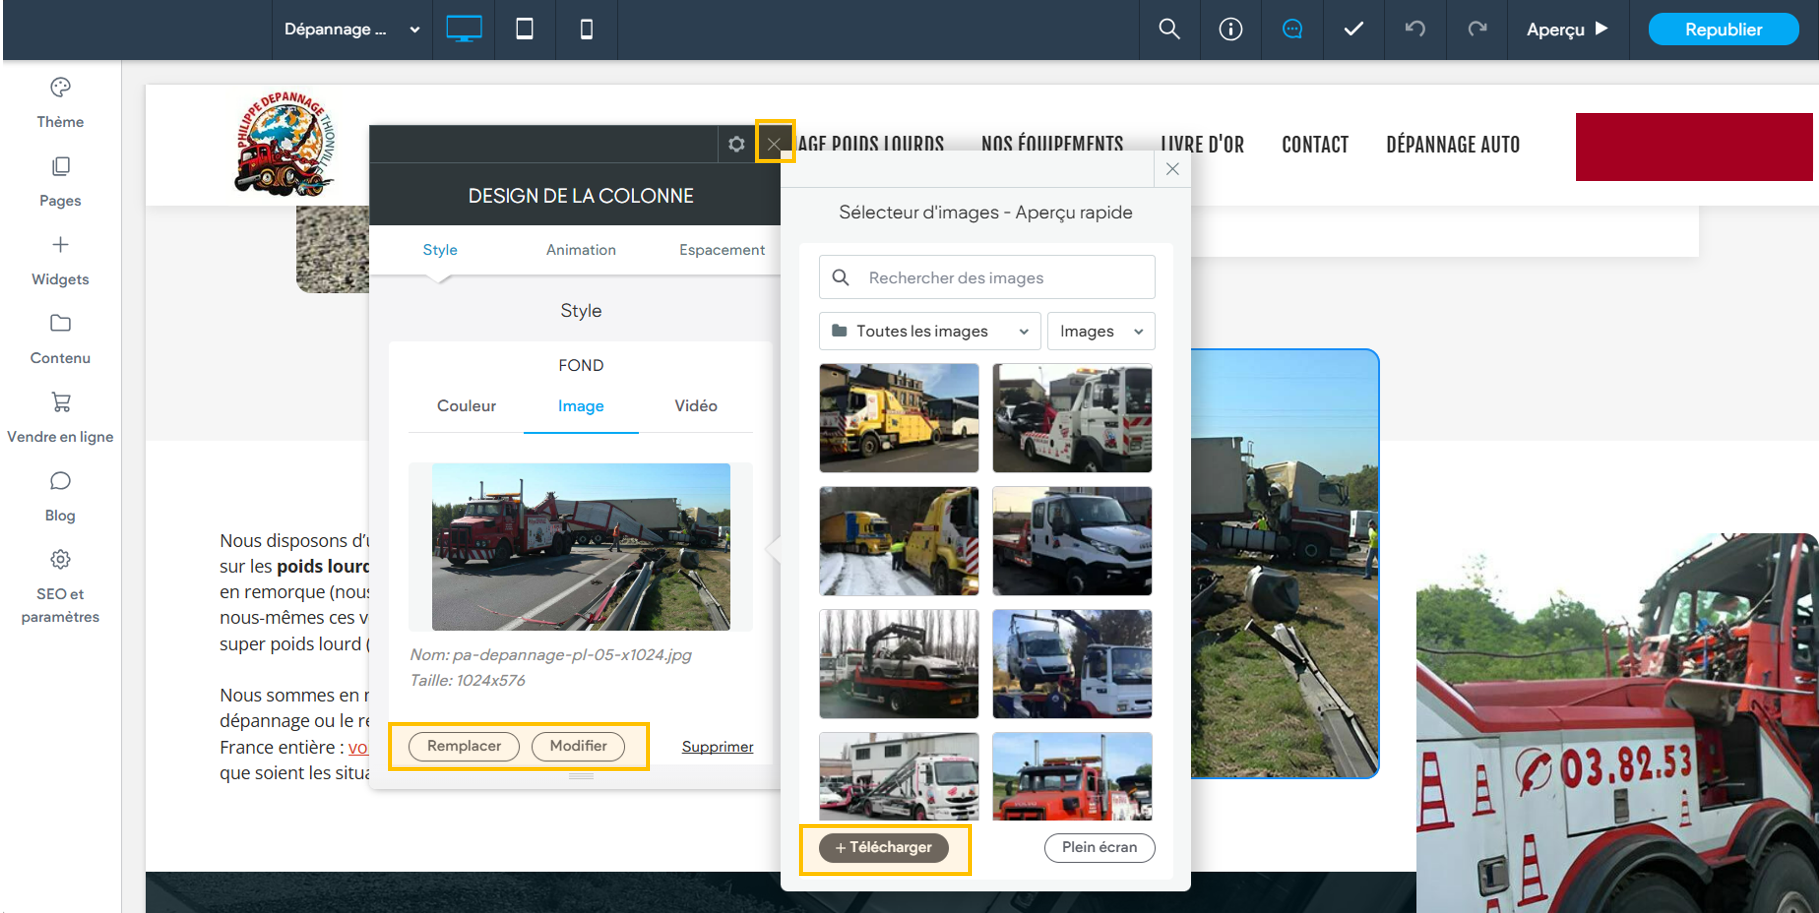Click the file name pa-depannage-pl-05-x1024.jpg
This screenshot has width=1819, height=913.
[572, 655]
